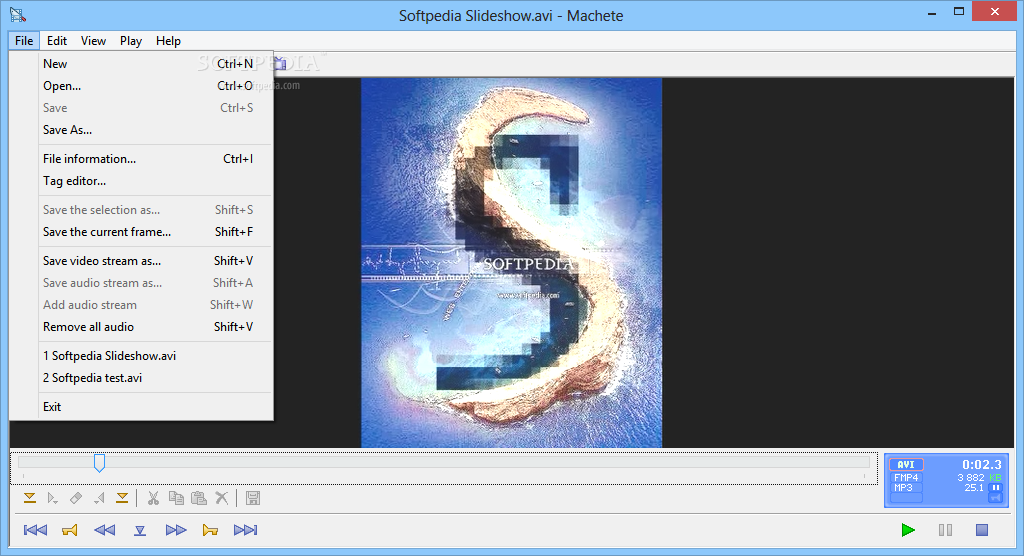Click the Machete app icon in title bar
This screenshot has height=556, width=1024.
18,14
